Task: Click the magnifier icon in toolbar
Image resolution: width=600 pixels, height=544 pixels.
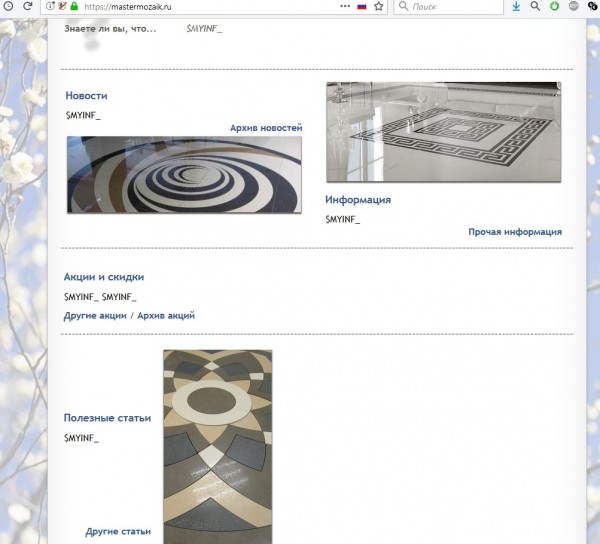Action: pos(535,6)
